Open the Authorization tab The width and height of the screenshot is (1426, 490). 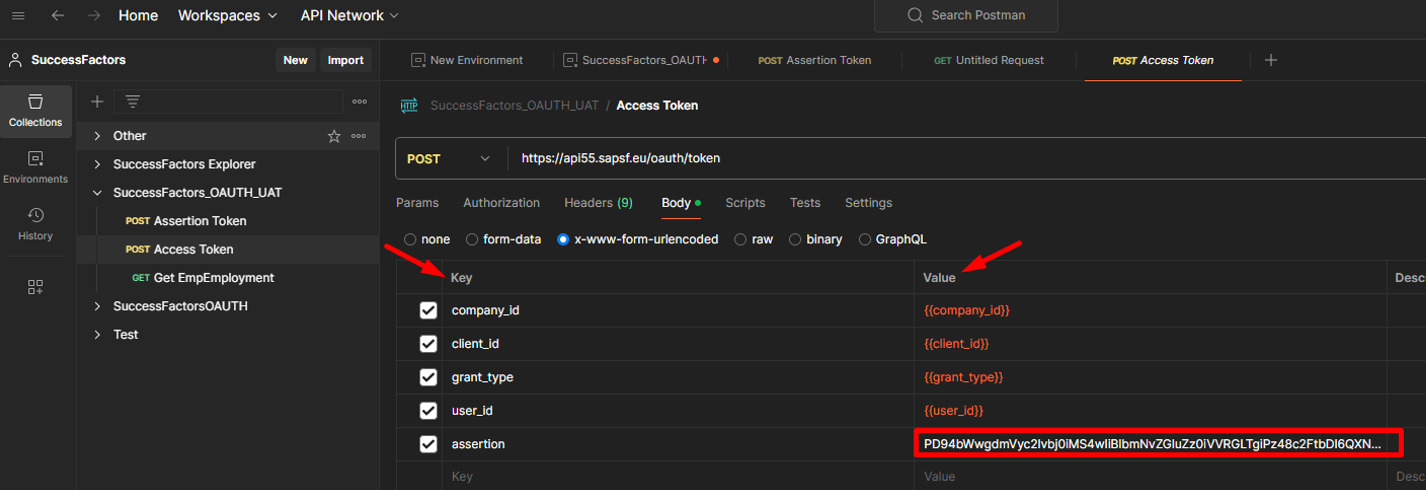point(501,203)
